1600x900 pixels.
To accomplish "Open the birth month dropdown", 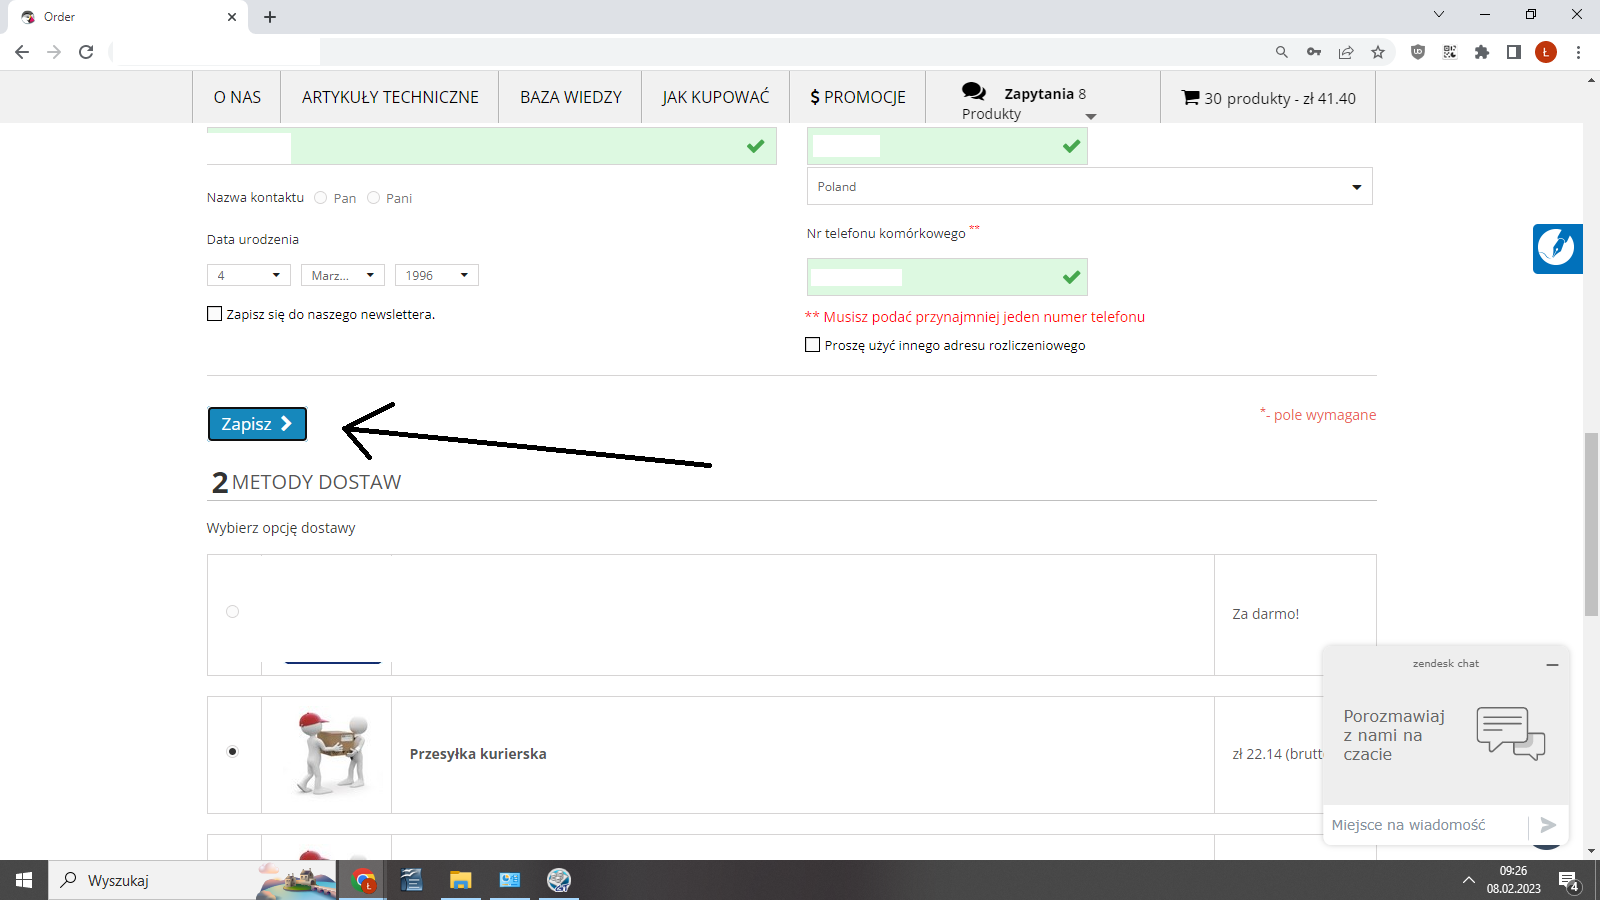I will tap(343, 275).
